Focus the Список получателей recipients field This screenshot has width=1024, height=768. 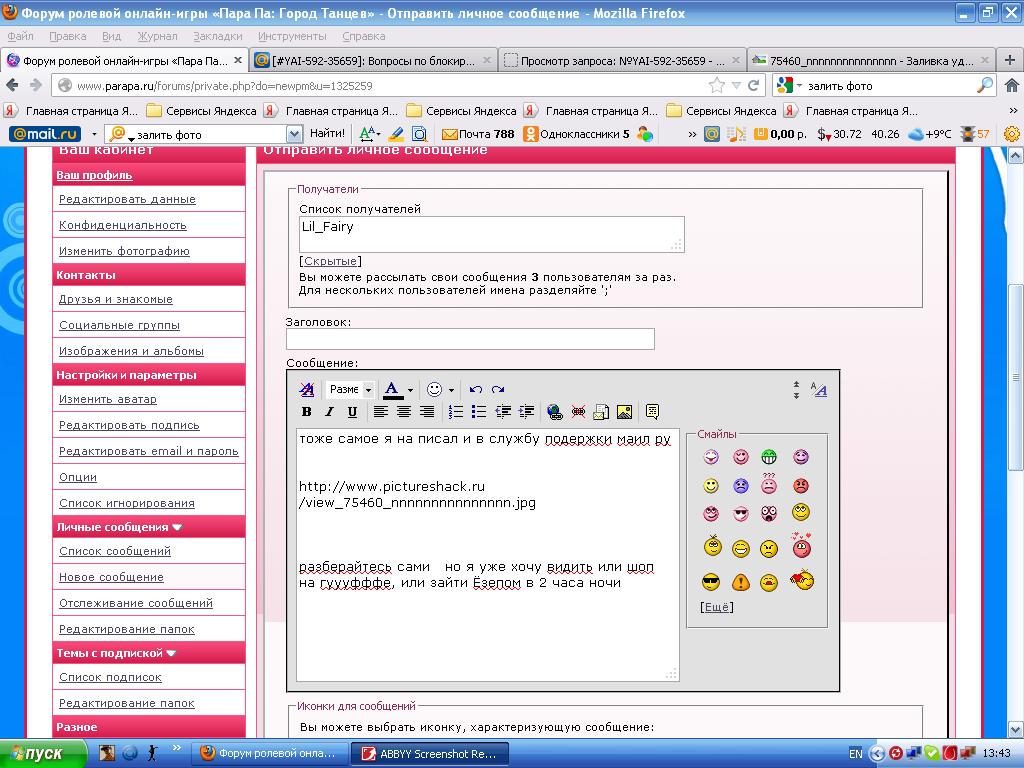pos(491,234)
